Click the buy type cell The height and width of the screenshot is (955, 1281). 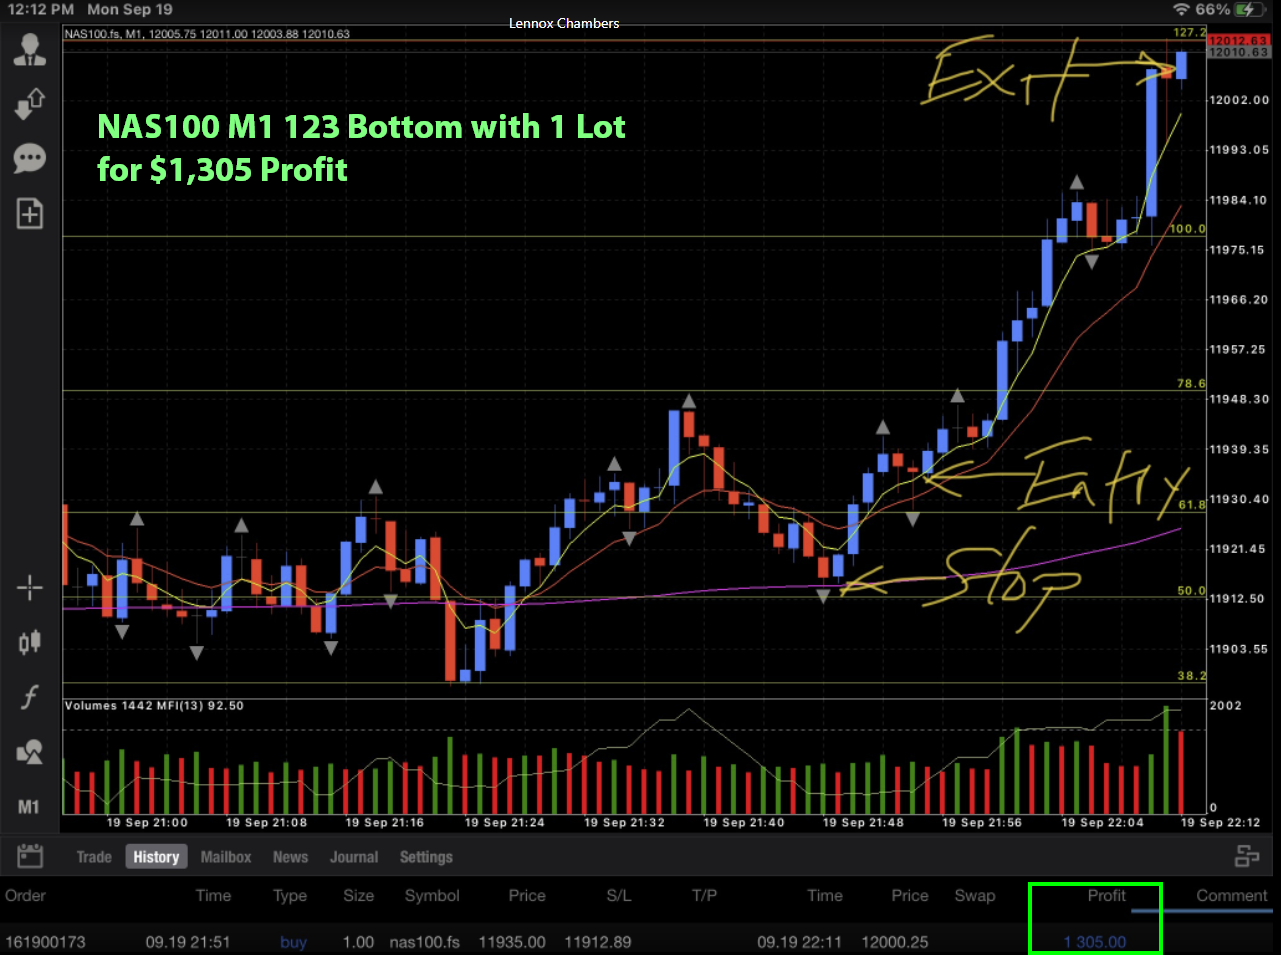pyautogui.click(x=293, y=942)
